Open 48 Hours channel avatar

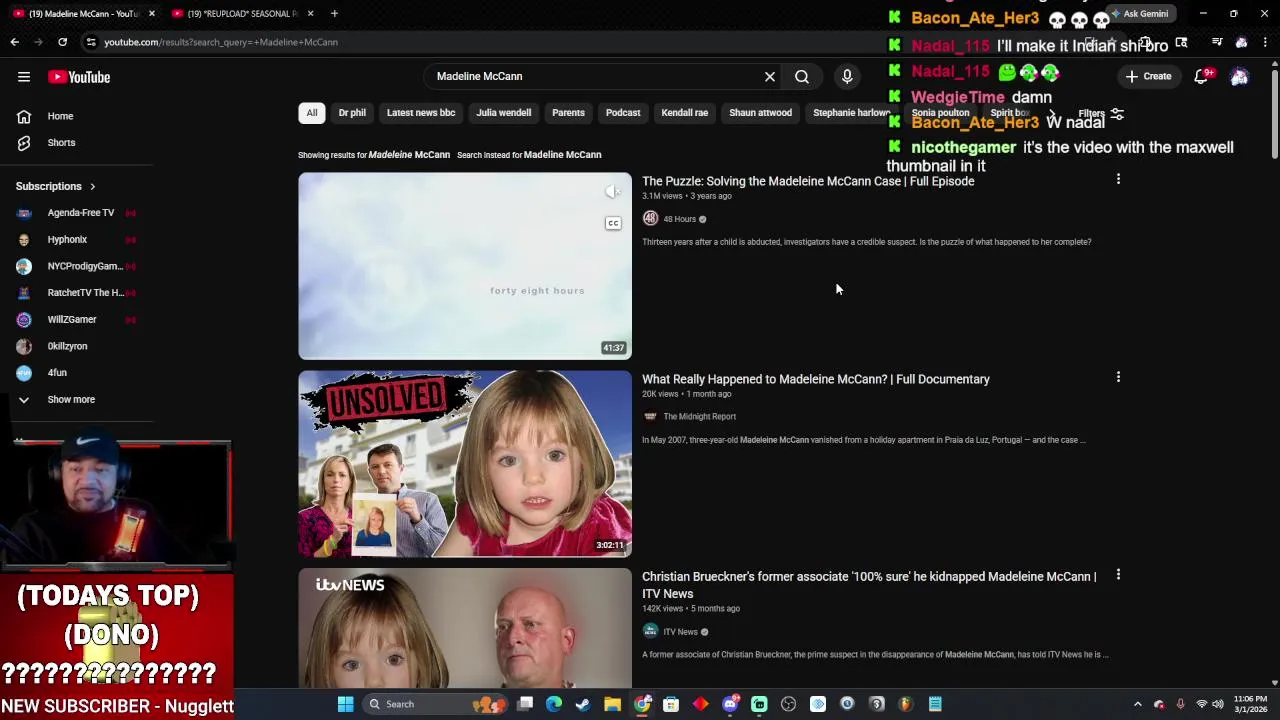click(x=650, y=219)
